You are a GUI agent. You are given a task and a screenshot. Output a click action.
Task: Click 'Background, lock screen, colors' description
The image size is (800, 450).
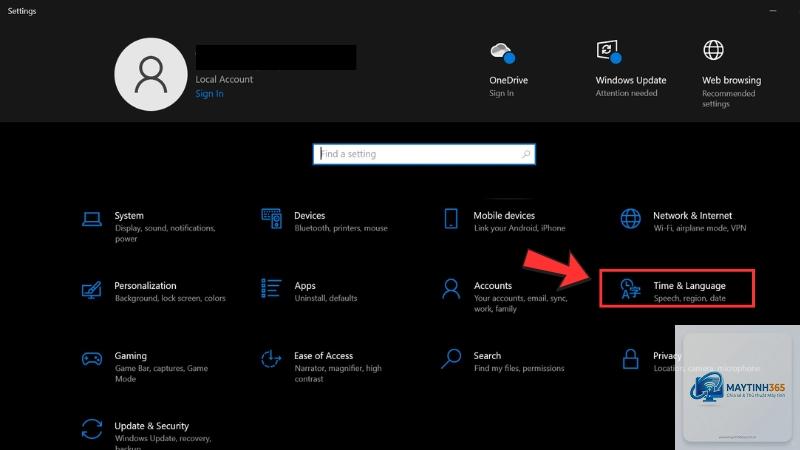[x=170, y=298]
